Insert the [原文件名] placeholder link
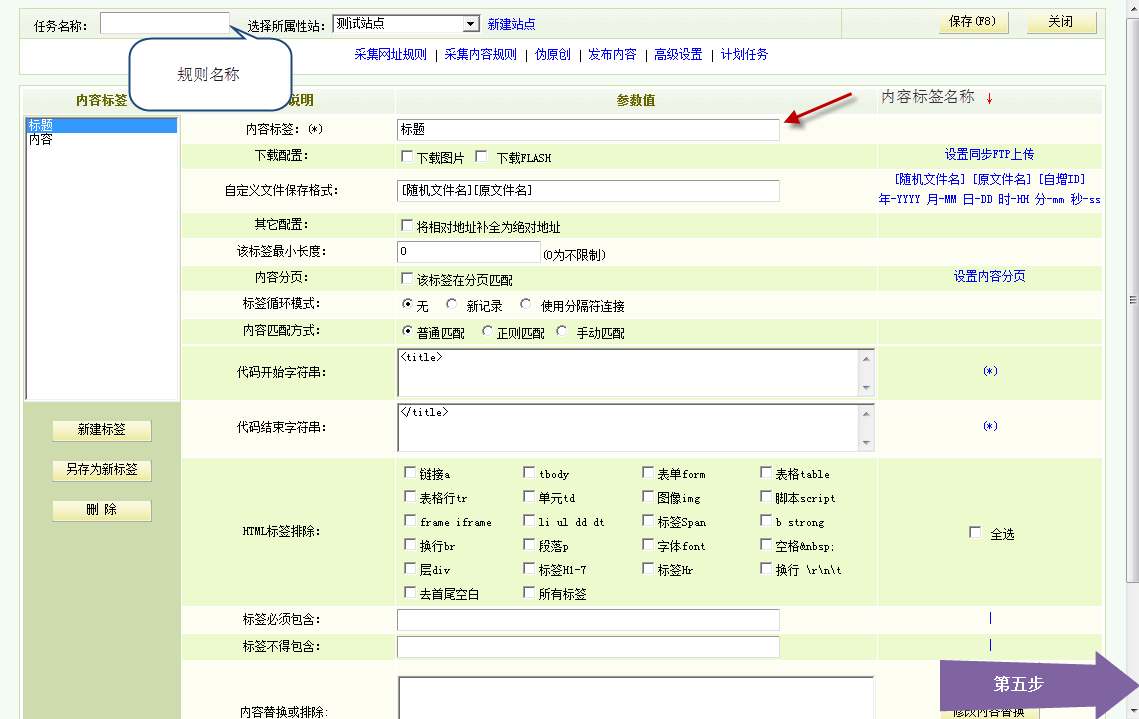Screen dimensions: 1139x719 1001,179
